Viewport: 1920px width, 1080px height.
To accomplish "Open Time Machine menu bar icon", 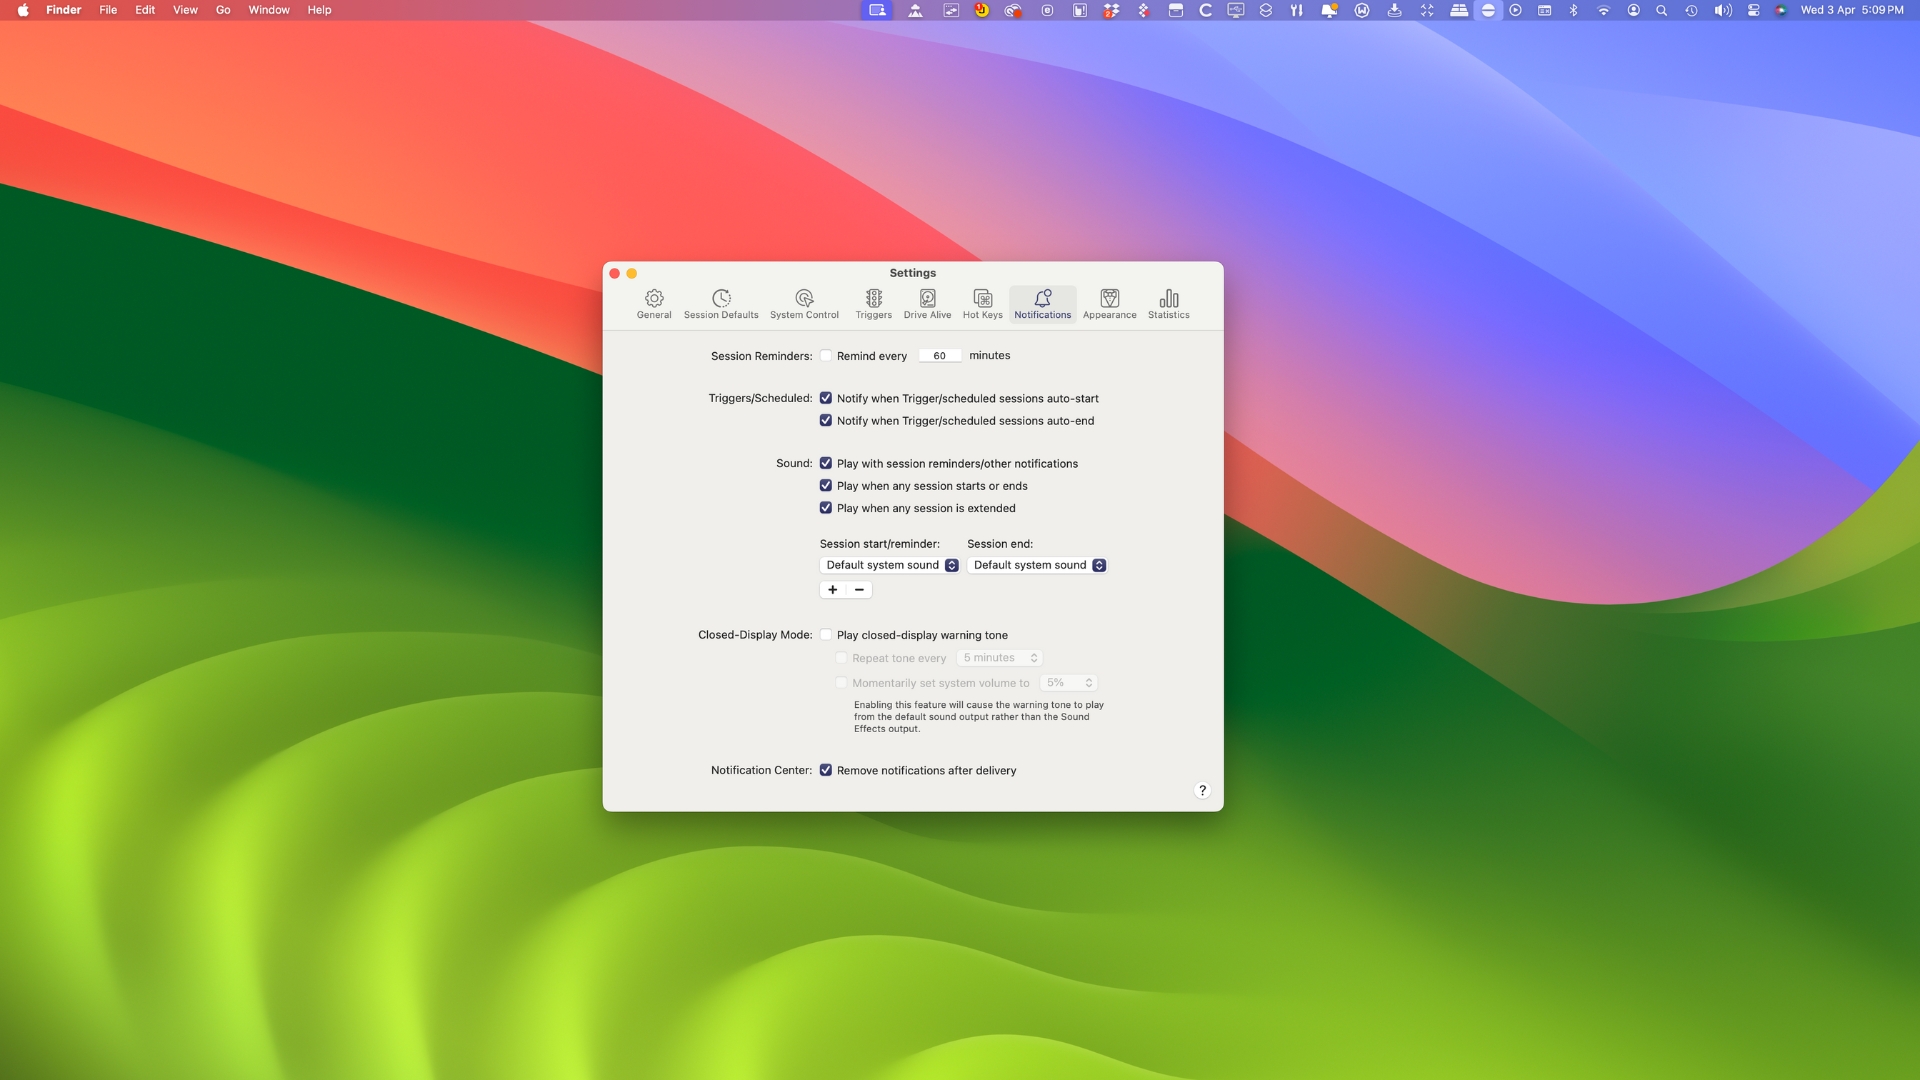I will (x=1691, y=10).
